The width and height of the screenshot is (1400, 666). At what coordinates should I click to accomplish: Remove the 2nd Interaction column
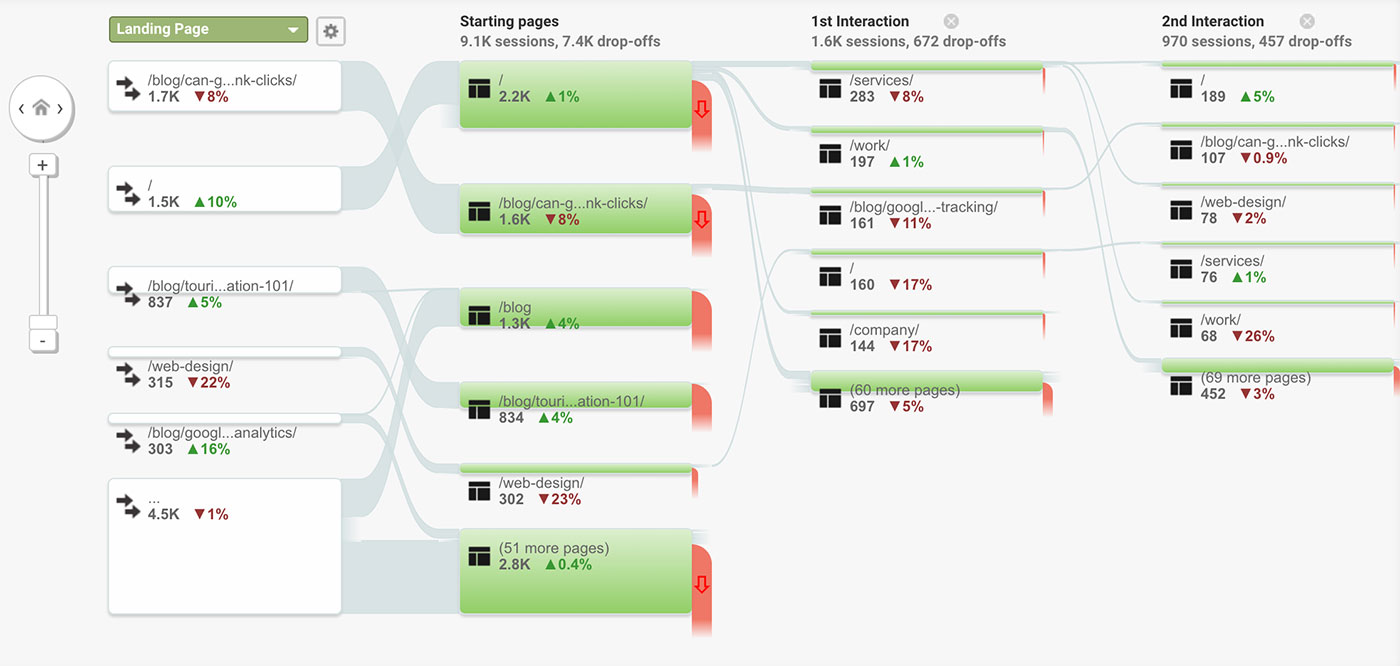coord(1307,21)
